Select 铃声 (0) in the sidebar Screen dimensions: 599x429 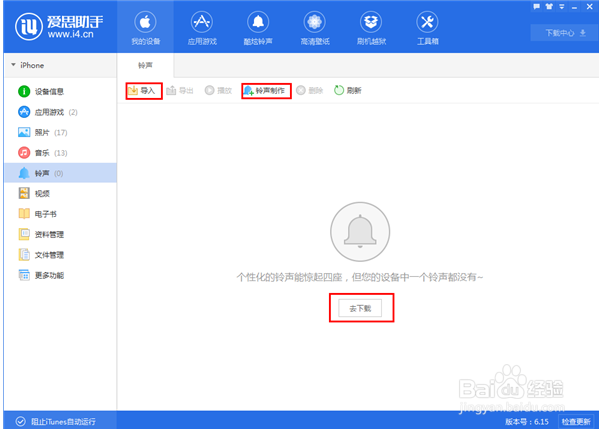click(60, 173)
